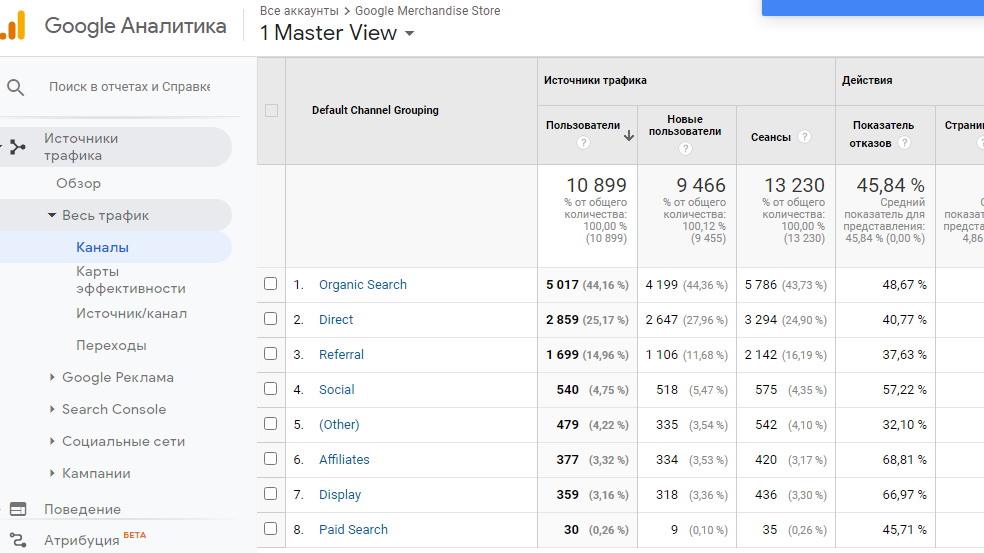The image size is (984, 553).
Task: Expand the Кампании section
Action: pos(52,473)
